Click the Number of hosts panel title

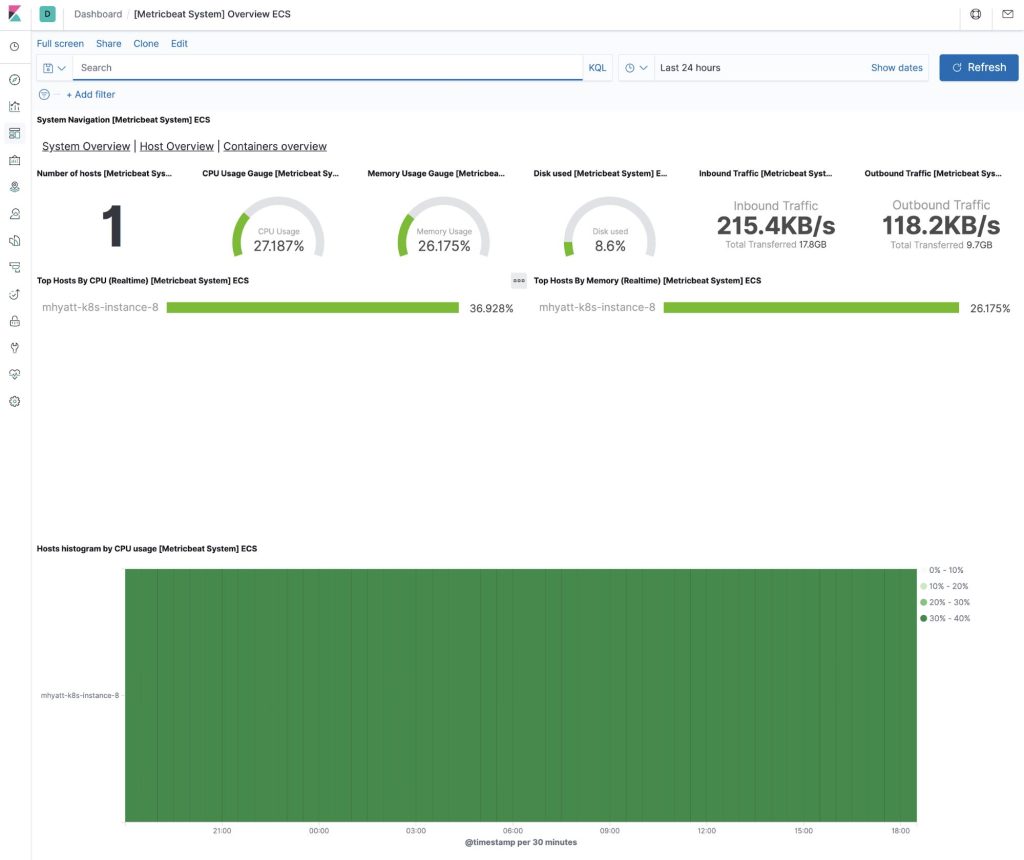(x=104, y=174)
